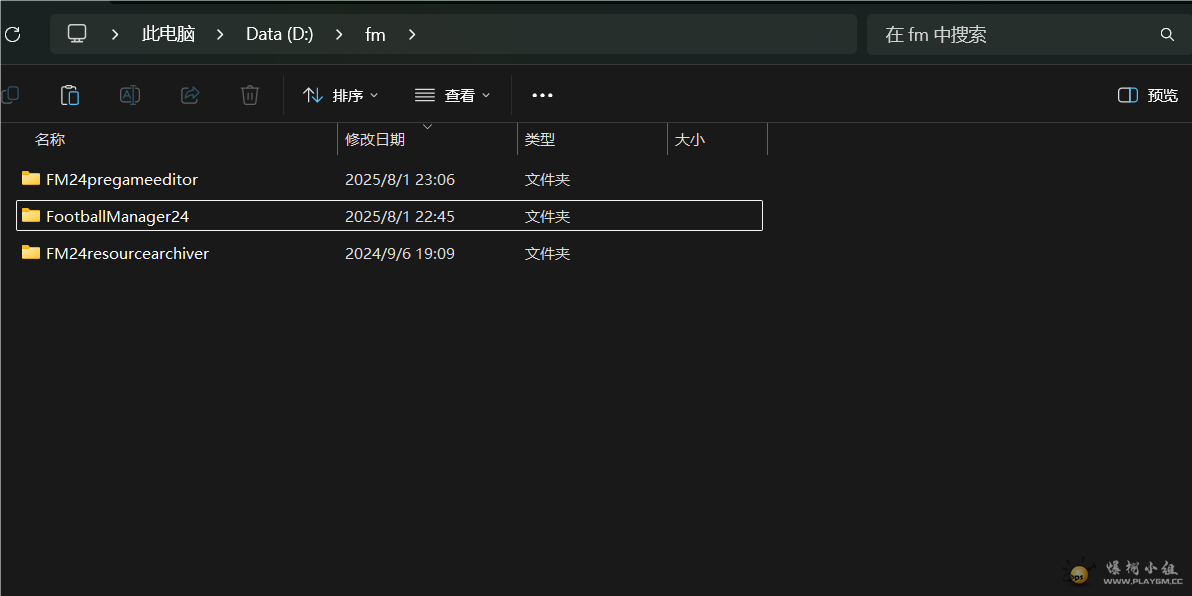Image resolution: width=1192 pixels, height=596 pixels.
Task: Click 文件夹 type in FM24resourcearchiver row
Action: tap(547, 253)
